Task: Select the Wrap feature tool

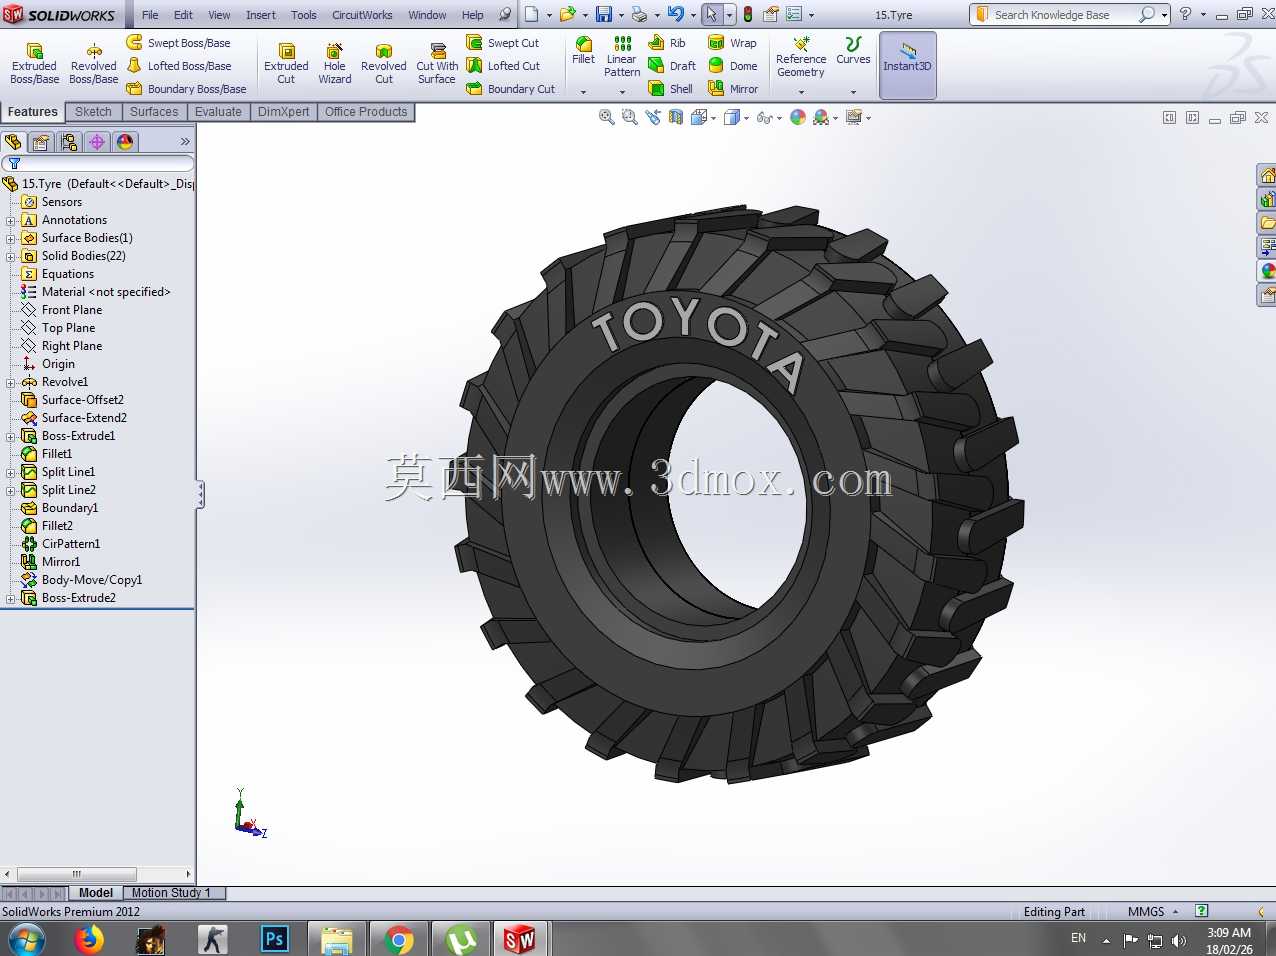Action: point(733,43)
